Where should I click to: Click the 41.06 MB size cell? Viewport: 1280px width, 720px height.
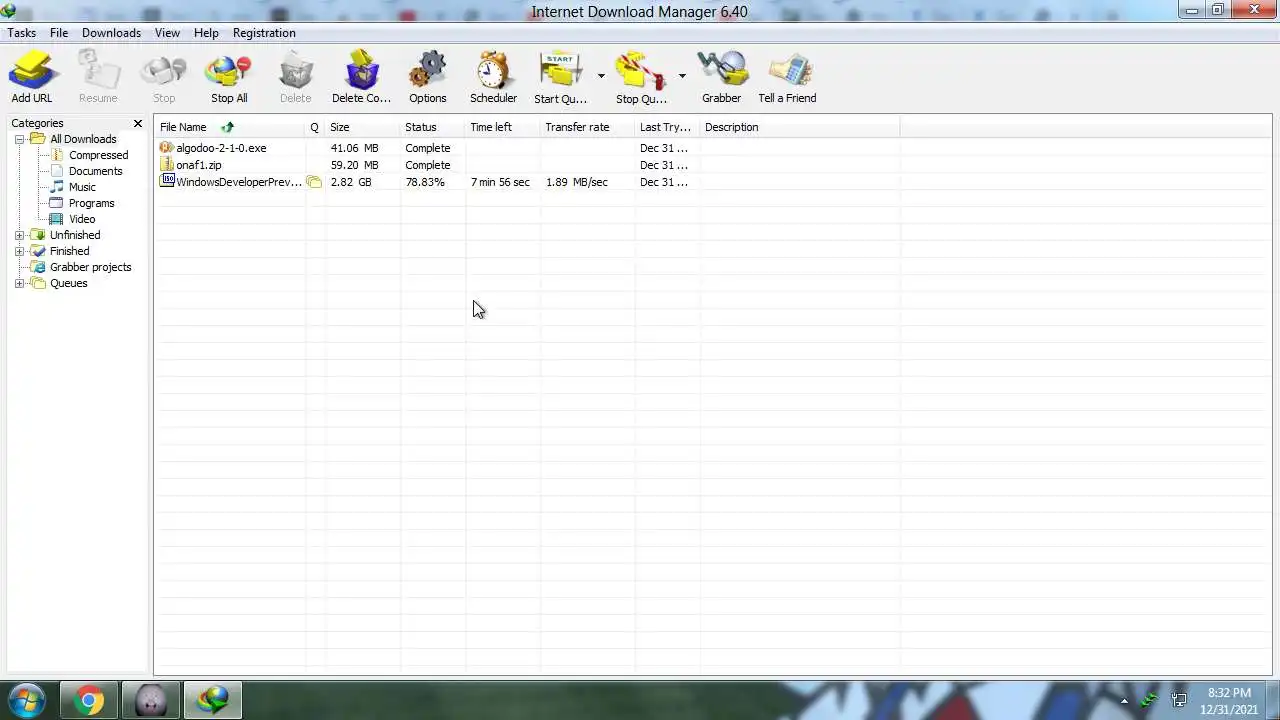pyautogui.click(x=355, y=148)
